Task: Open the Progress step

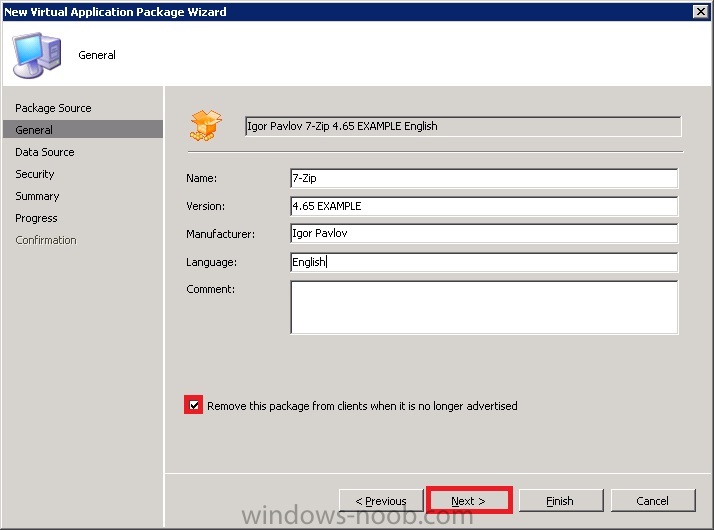Action: point(36,218)
